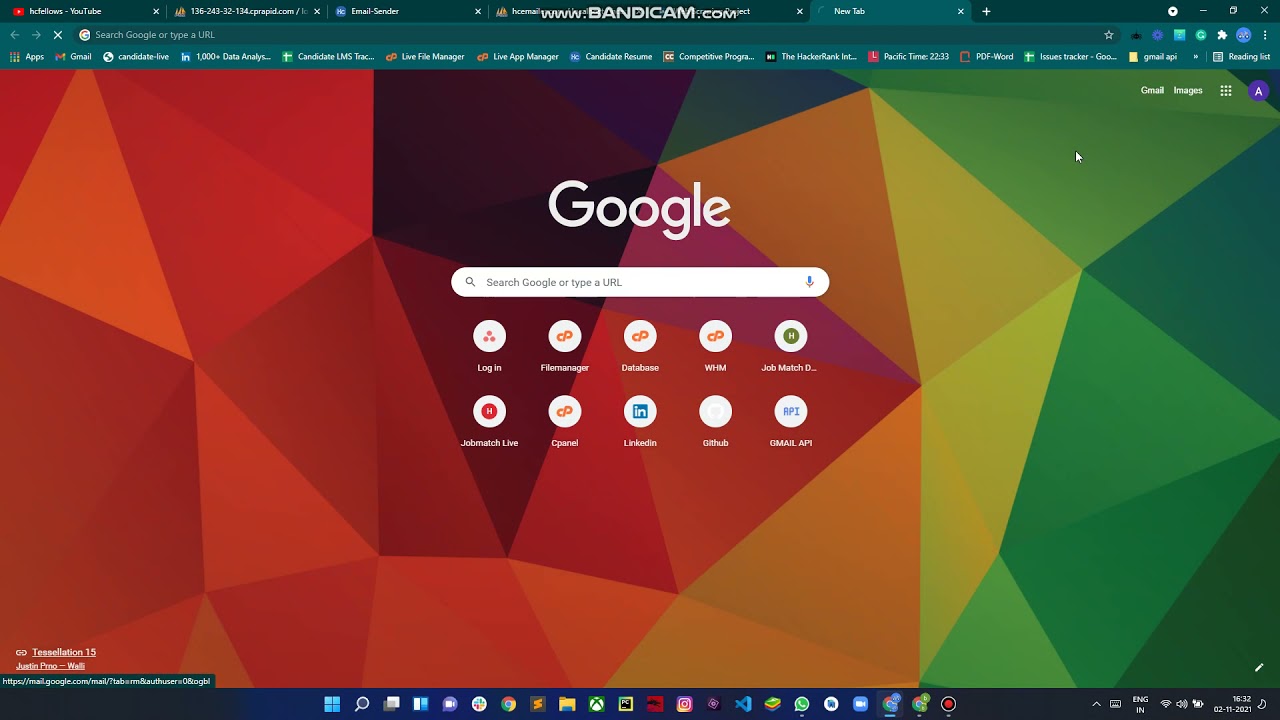Screen dimensions: 1280x720
Task: Open WhatsApp from the taskbar
Action: tap(802, 704)
